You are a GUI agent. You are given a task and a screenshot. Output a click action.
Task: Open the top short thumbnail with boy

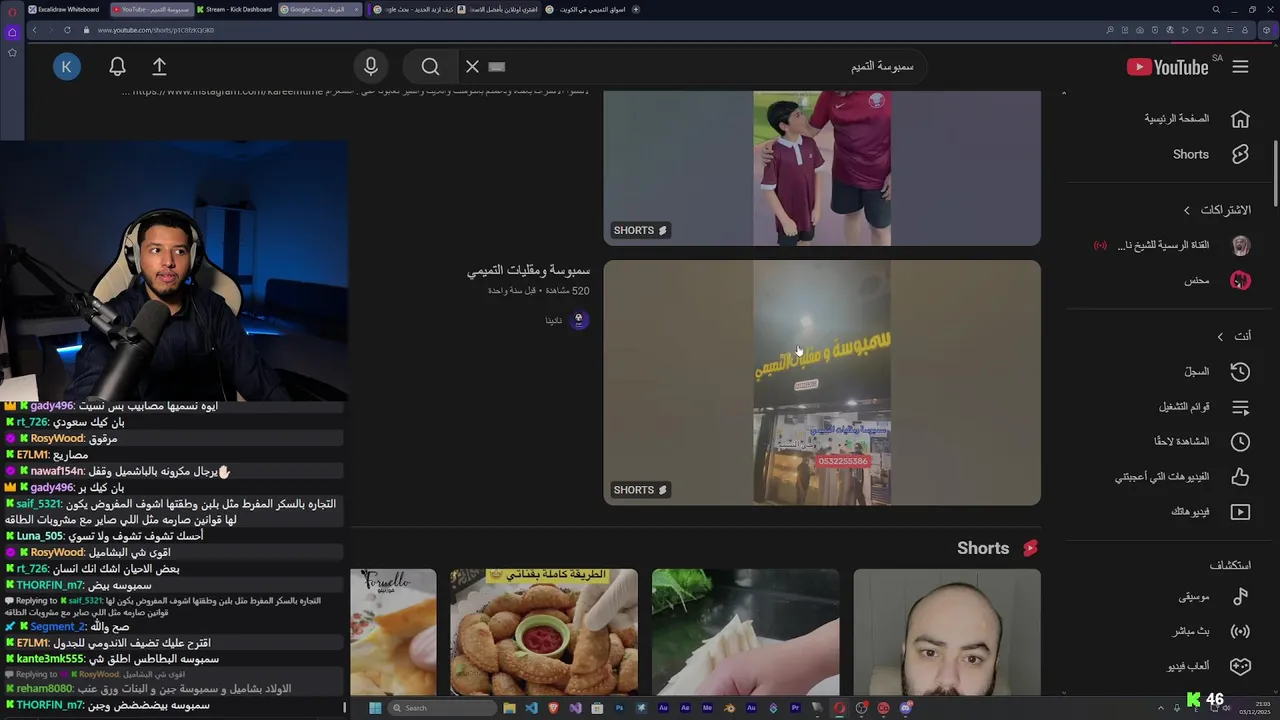click(x=822, y=168)
